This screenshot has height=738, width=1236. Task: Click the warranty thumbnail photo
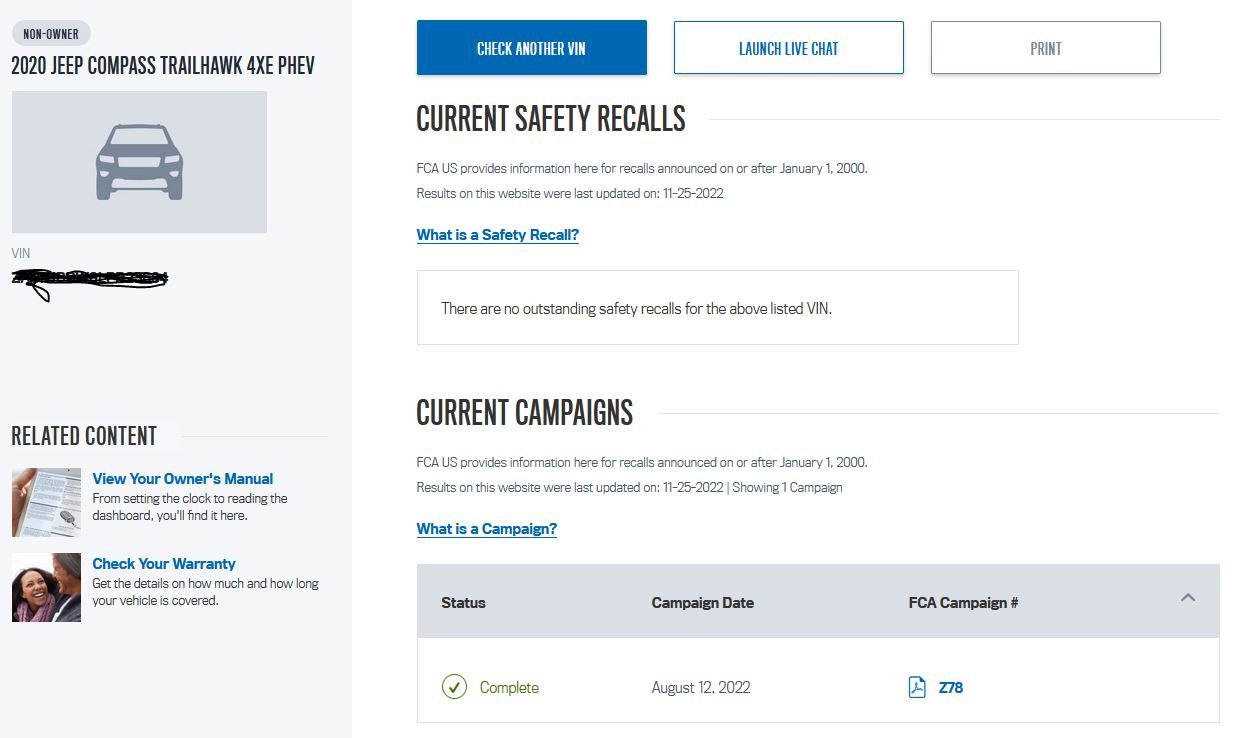pyautogui.click(x=46, y=588)
